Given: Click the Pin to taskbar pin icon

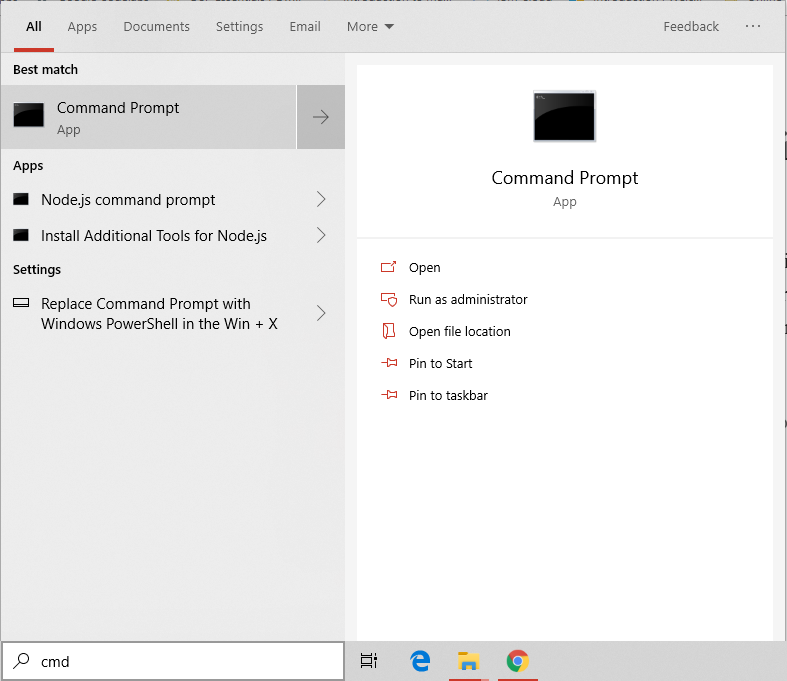Looking at the screenshot, I should pyautogui.click(x=389, y=394).
